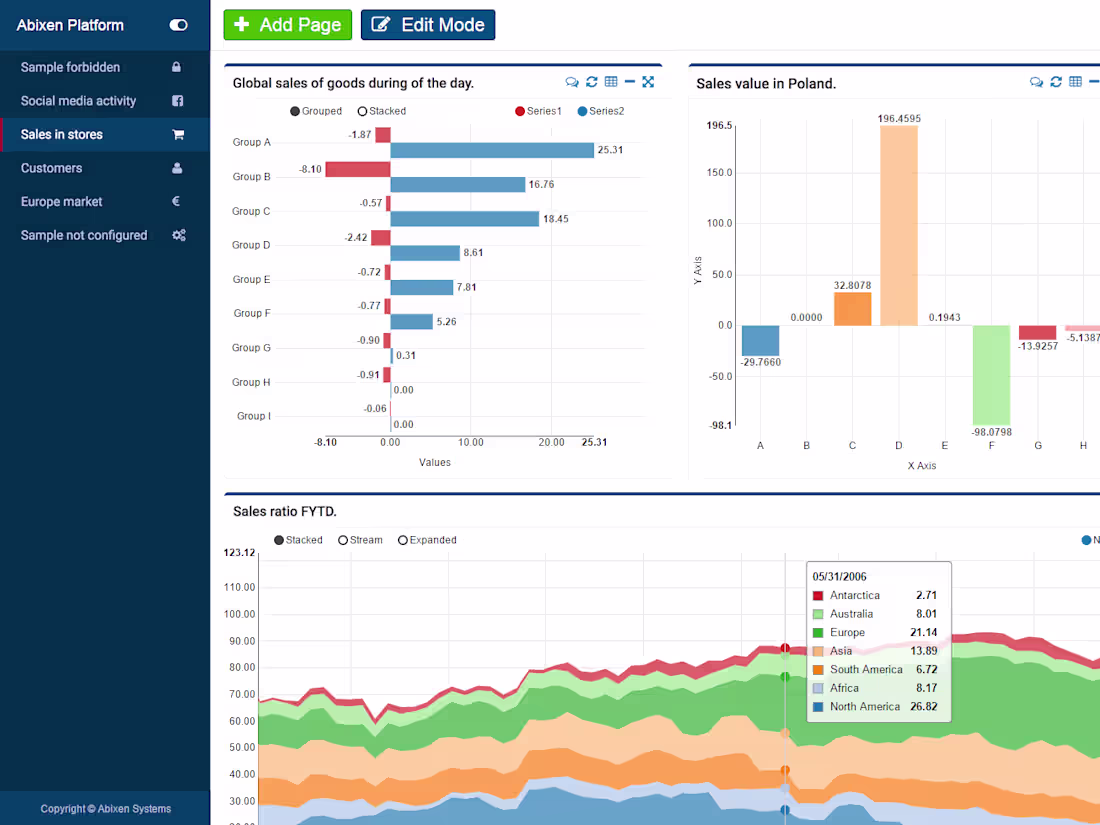Click the lock icon on Sample forbidden
The height and width of the screenshot is (825, 1100).
[180, 67]
